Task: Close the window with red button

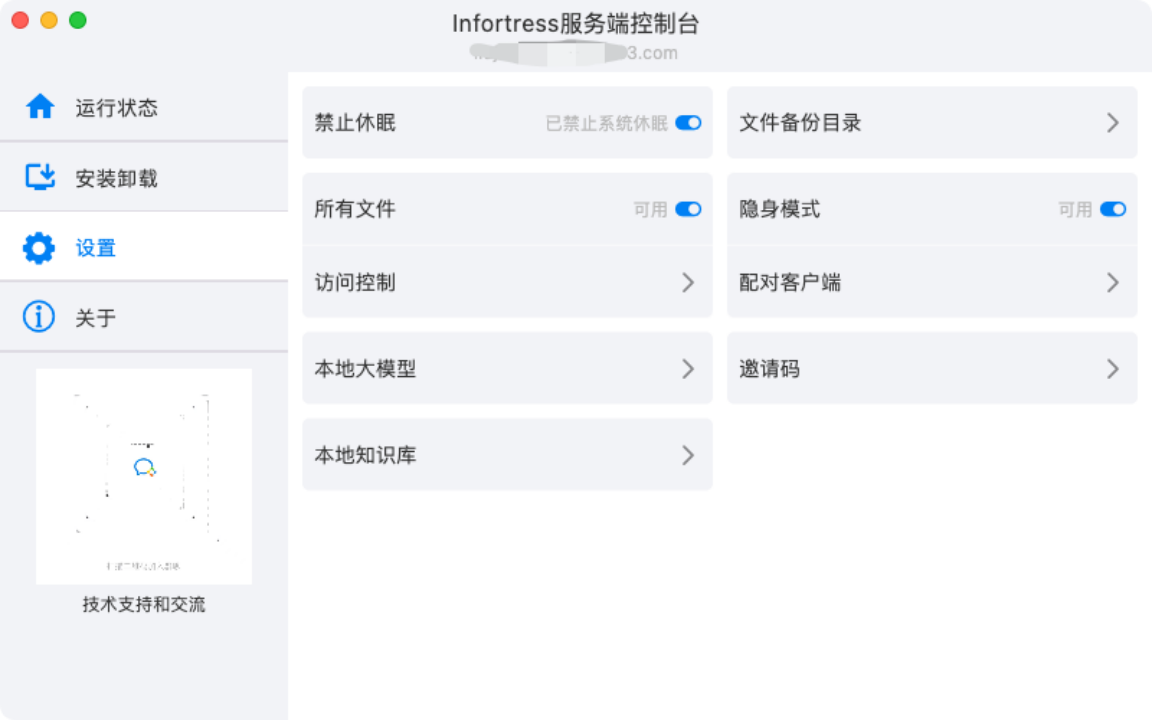Action: (x=21, y=21)
